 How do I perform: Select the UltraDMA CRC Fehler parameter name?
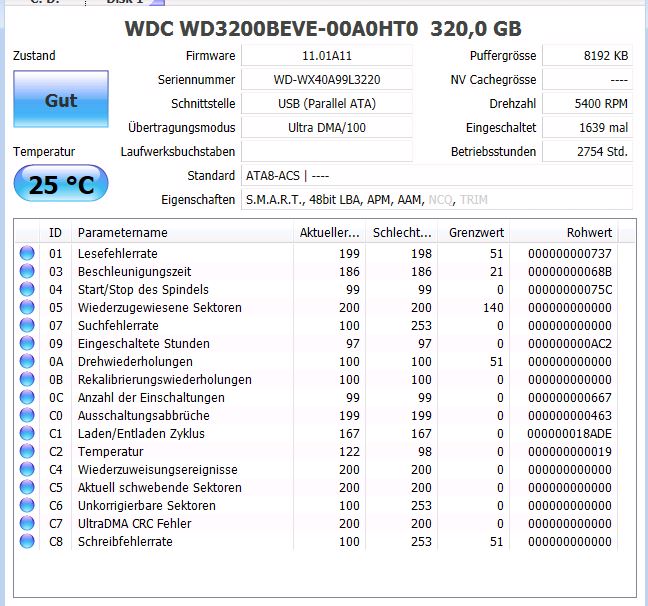point(135,523)
